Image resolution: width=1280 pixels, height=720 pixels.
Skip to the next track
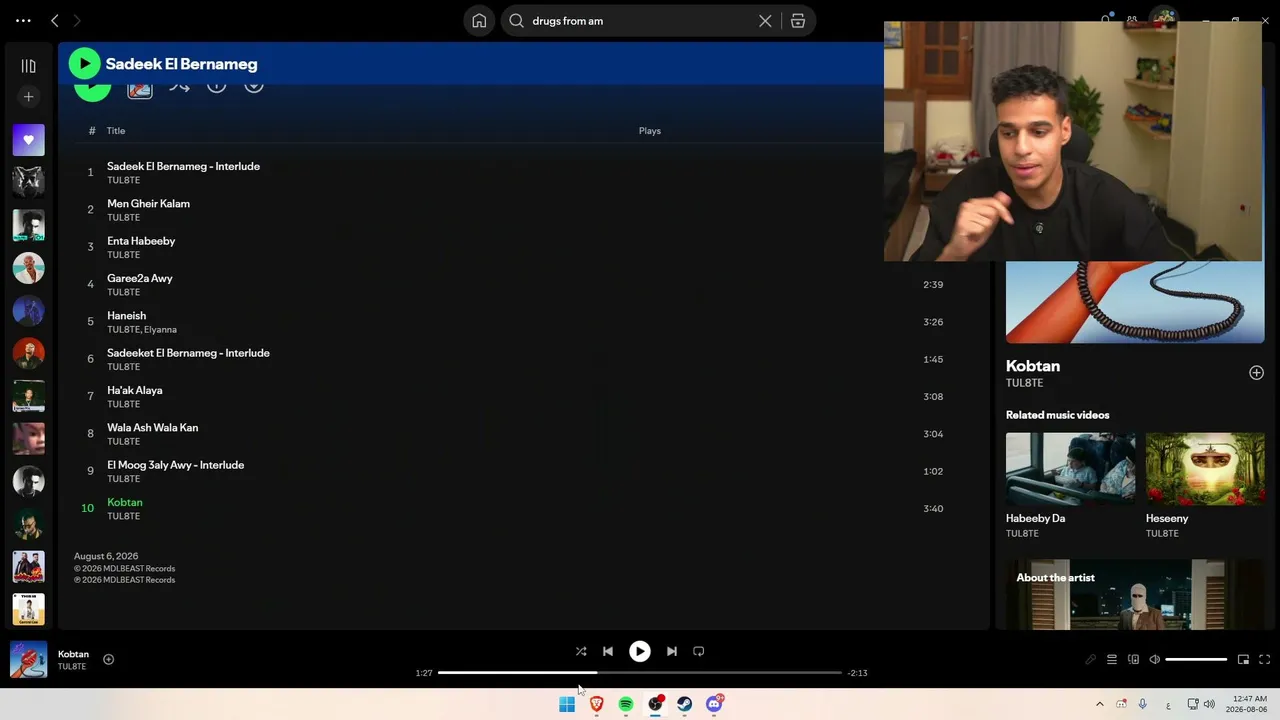click(x=672, y=651)
